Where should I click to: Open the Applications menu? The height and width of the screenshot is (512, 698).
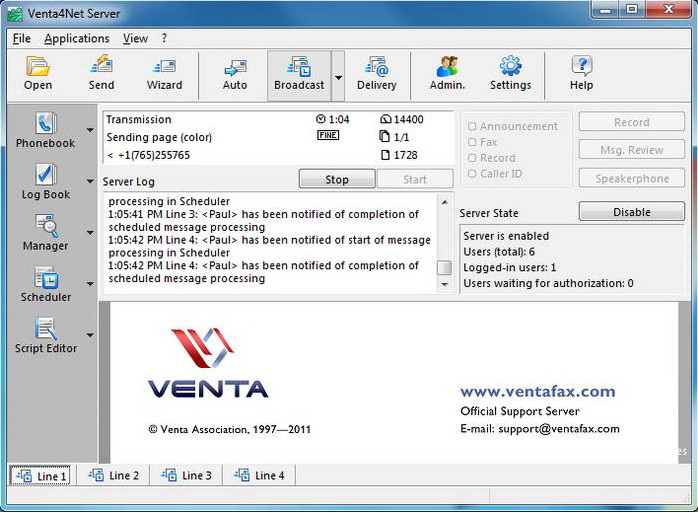(x=77, y=39)
